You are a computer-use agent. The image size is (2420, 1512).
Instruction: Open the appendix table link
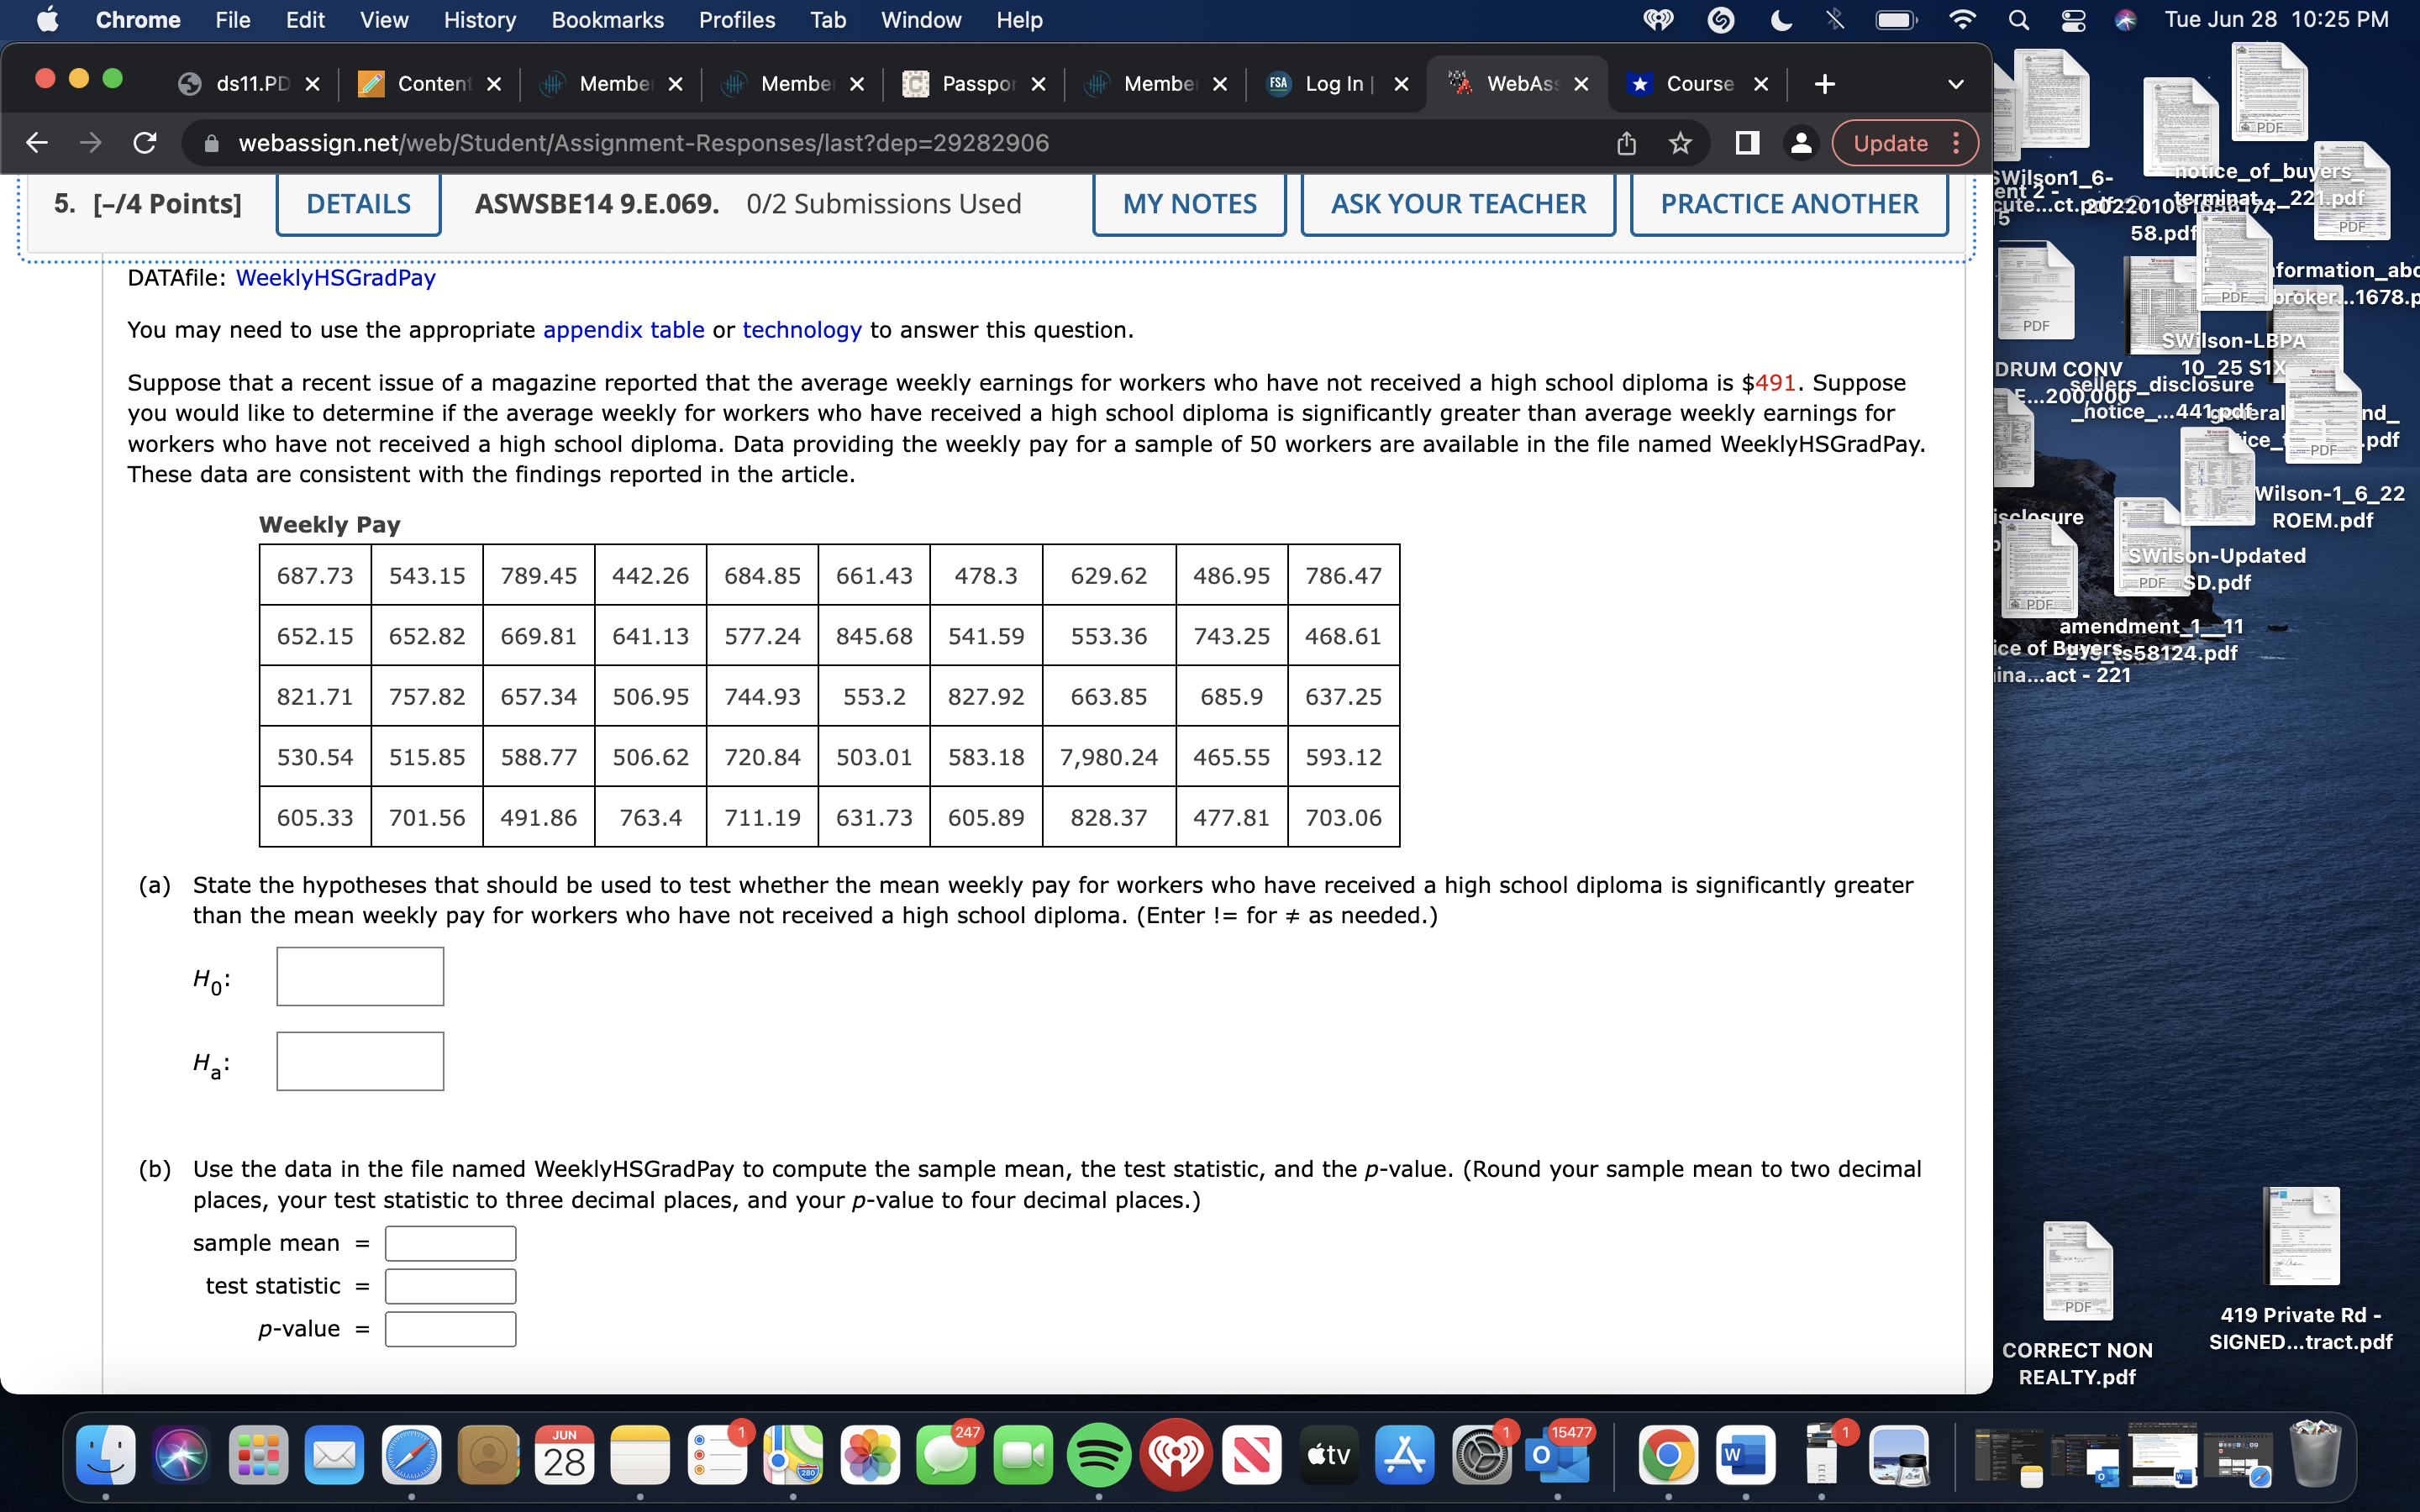[x=623, y=330]
